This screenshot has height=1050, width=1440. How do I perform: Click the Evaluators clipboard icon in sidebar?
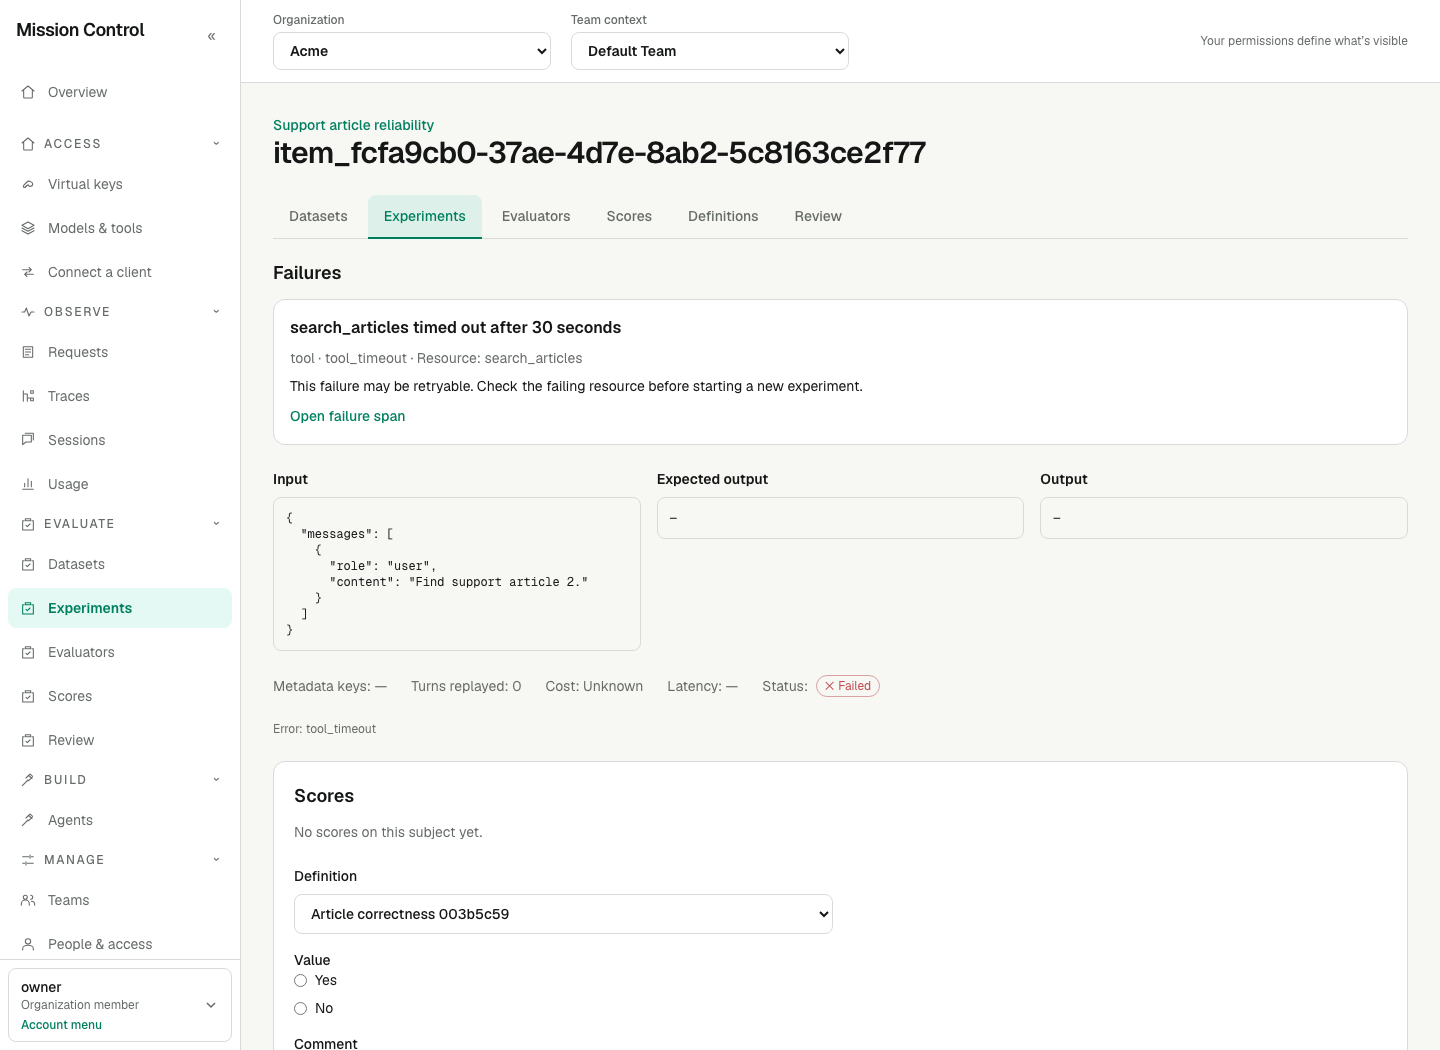click(28, 652)
